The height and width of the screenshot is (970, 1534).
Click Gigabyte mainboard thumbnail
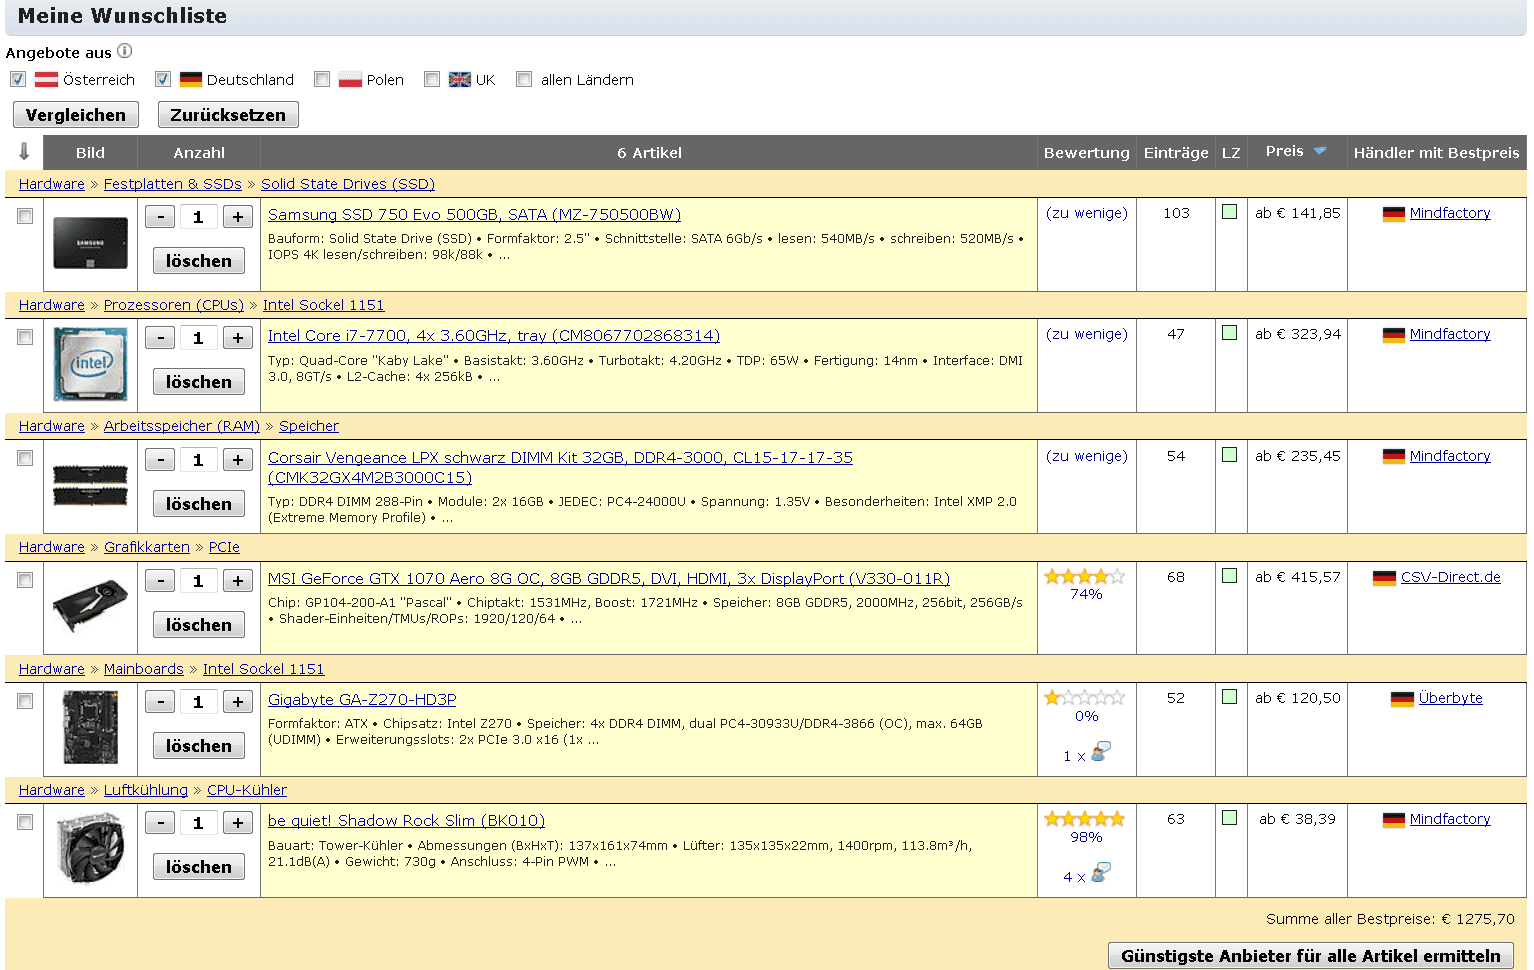pyautogui.click(x=90, y=727)
